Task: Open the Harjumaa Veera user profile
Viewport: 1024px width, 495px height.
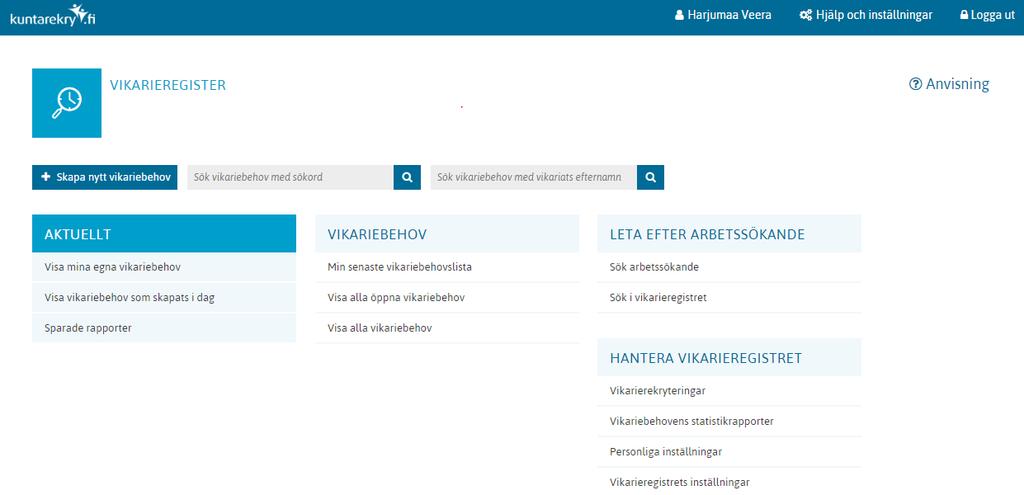Action: (723, 15)
